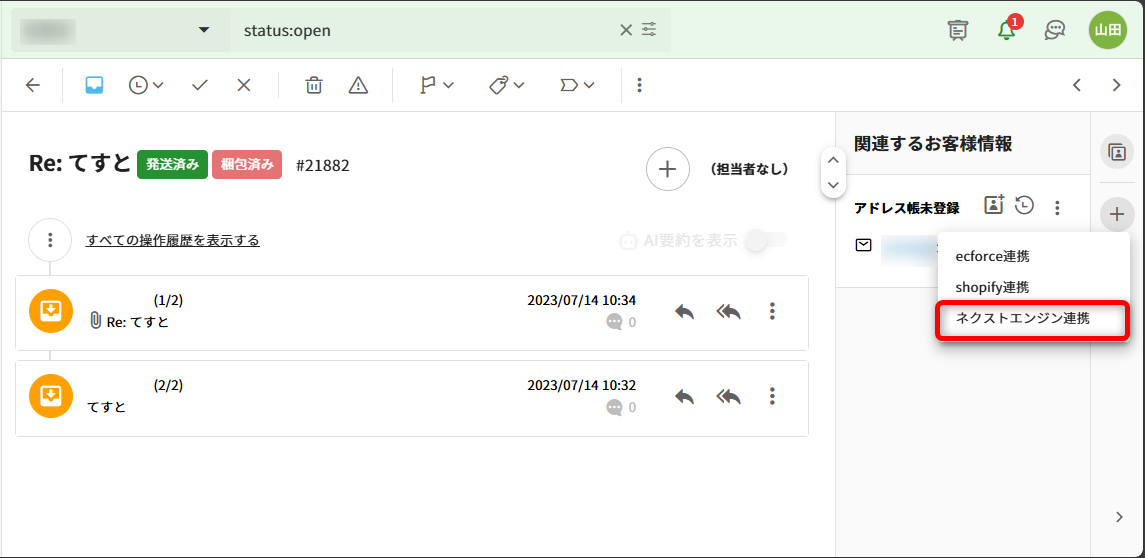This screenshot has height=558, width=1145.
Task: Open the flag dropdown in the toolbar
Action: (437, 85)
